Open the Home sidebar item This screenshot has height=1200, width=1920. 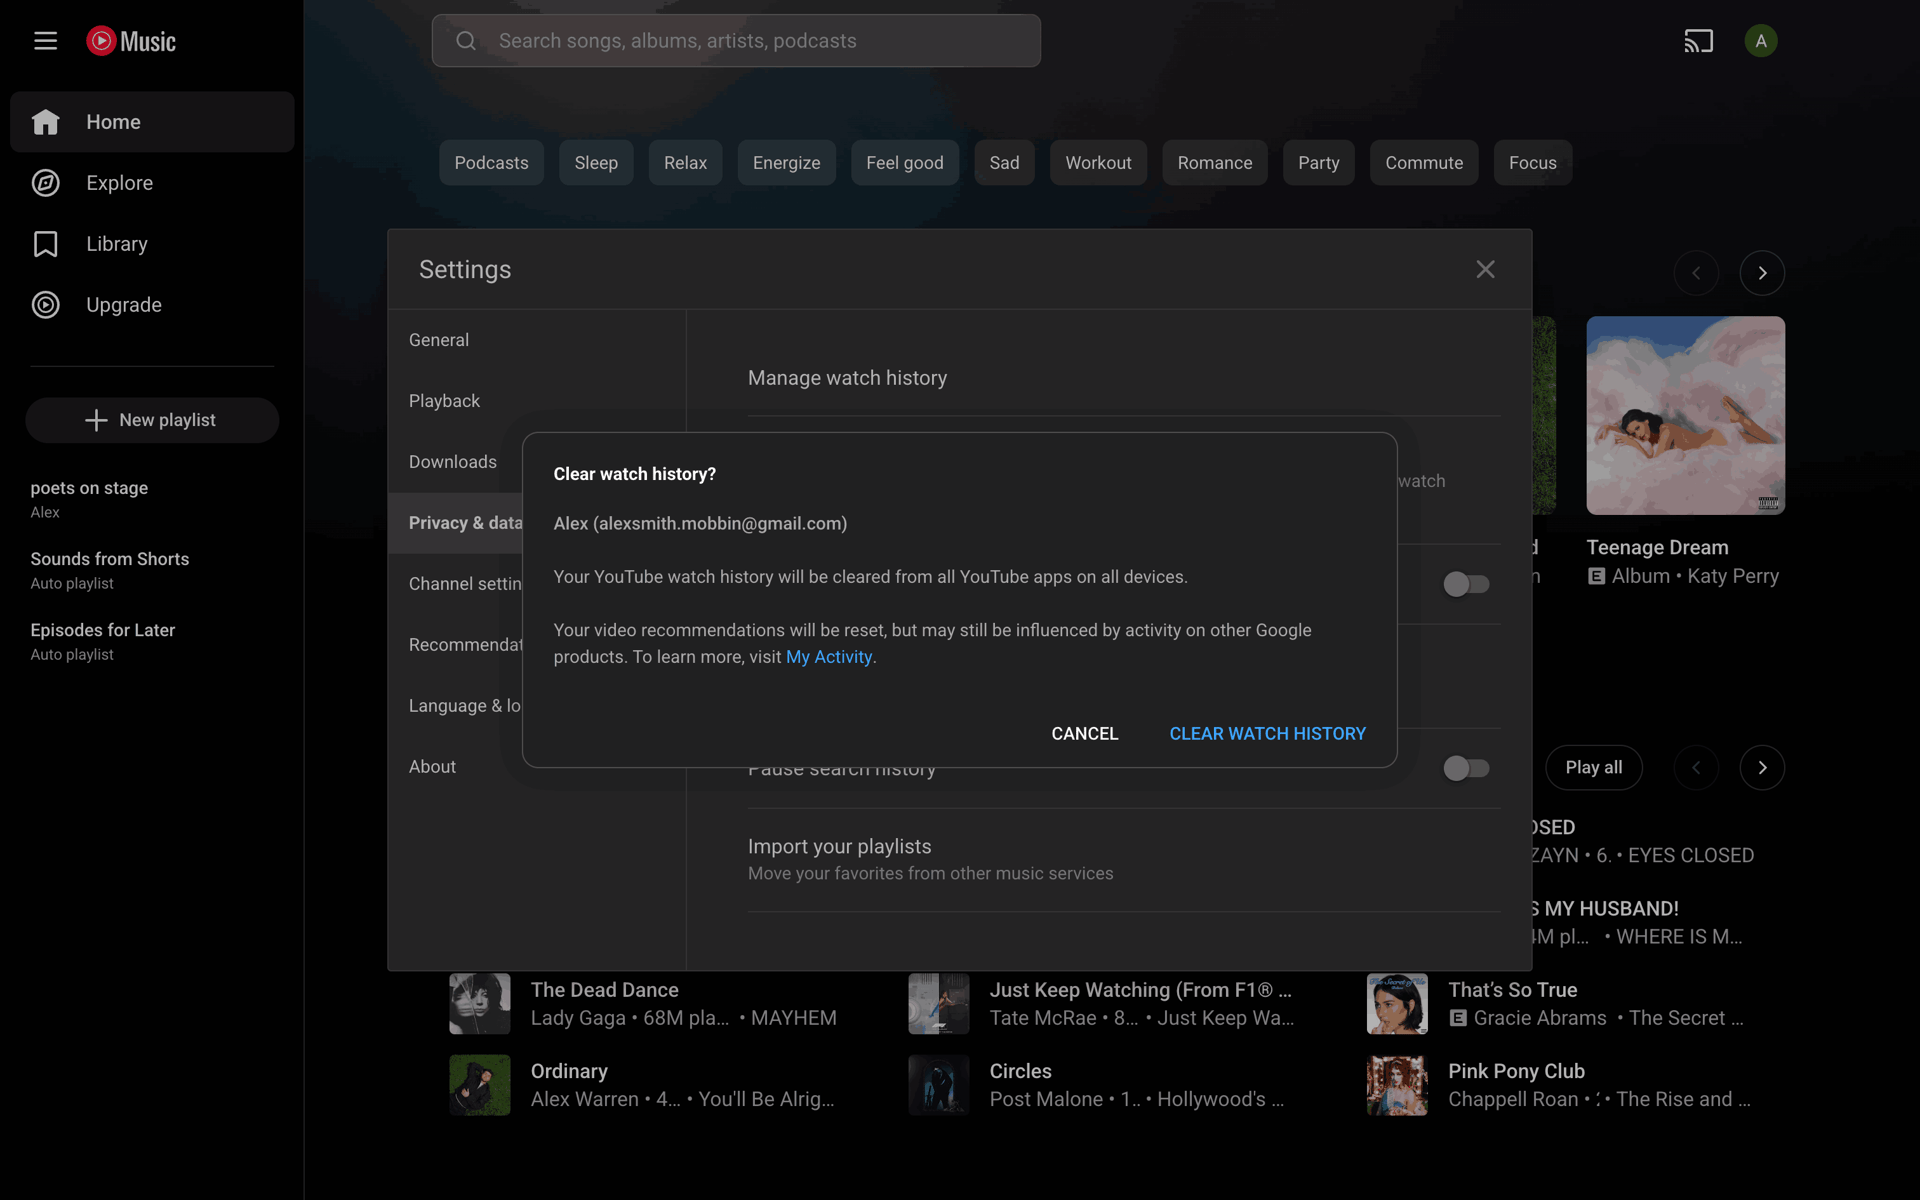(152, 122)
